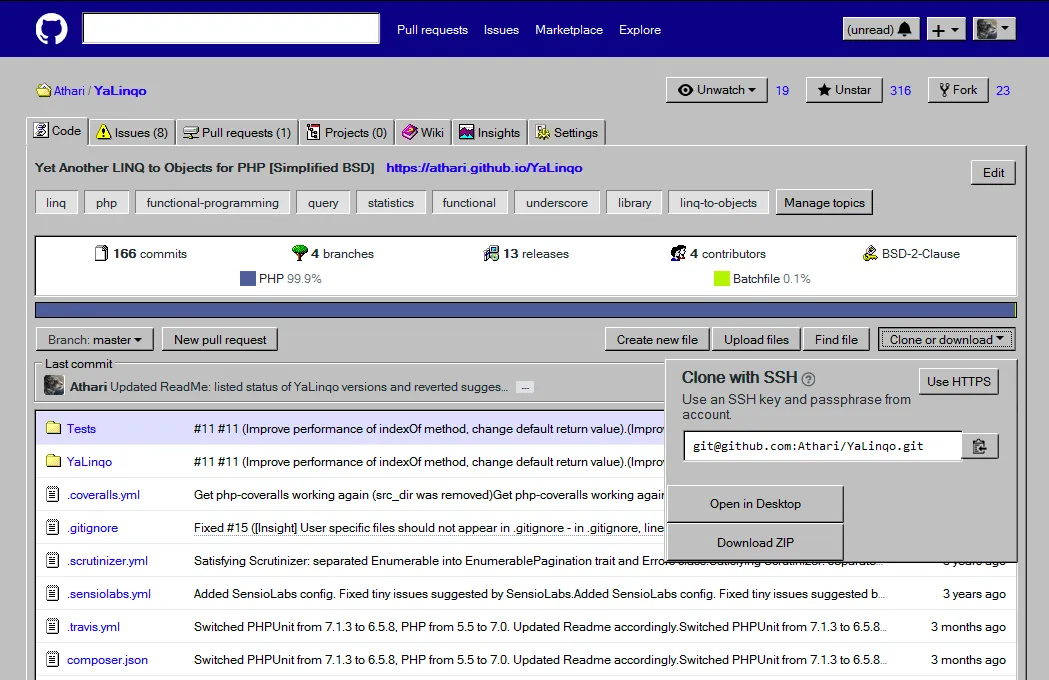View the 166 commits history
Screen dimensions: 1049x680
[x=141, y=254]
